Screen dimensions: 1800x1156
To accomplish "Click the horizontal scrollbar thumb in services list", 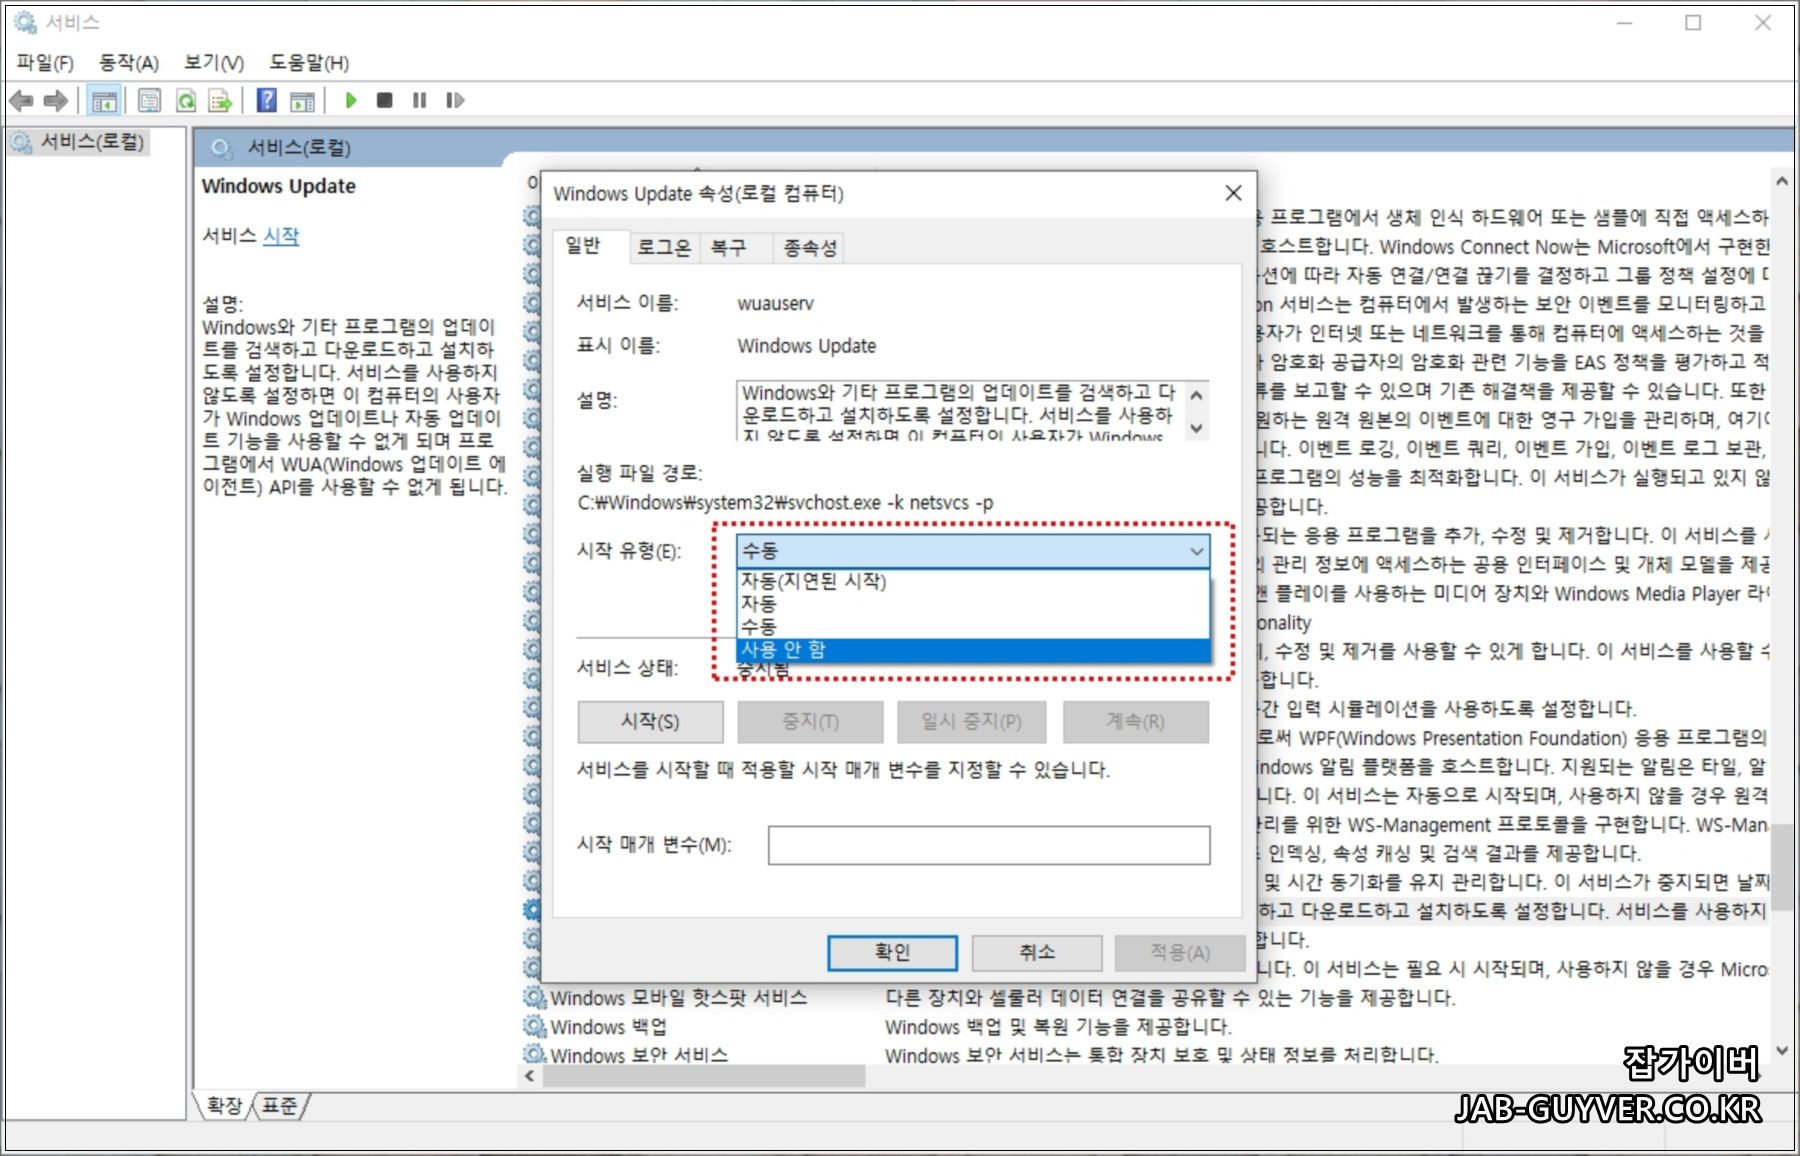I will pos(704,1076).
